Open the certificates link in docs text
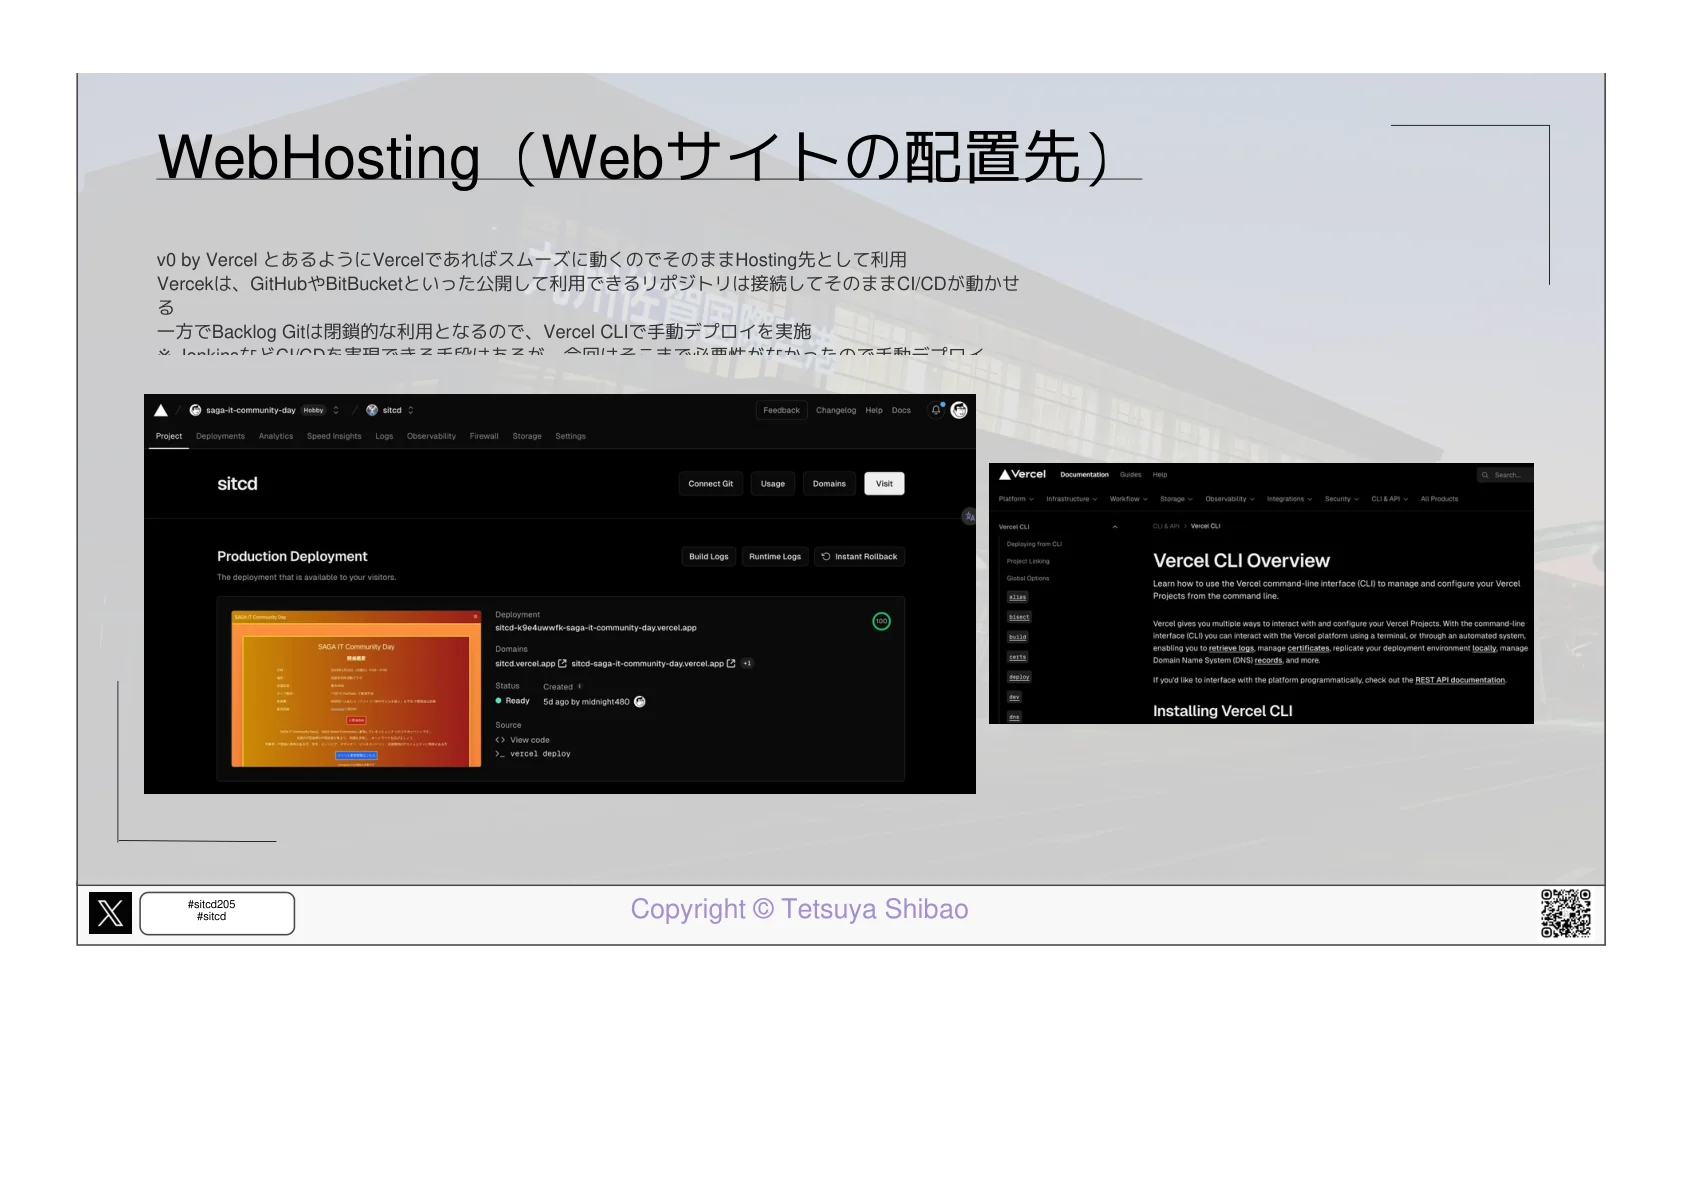1684x1190 pixels. (1308, 648)
